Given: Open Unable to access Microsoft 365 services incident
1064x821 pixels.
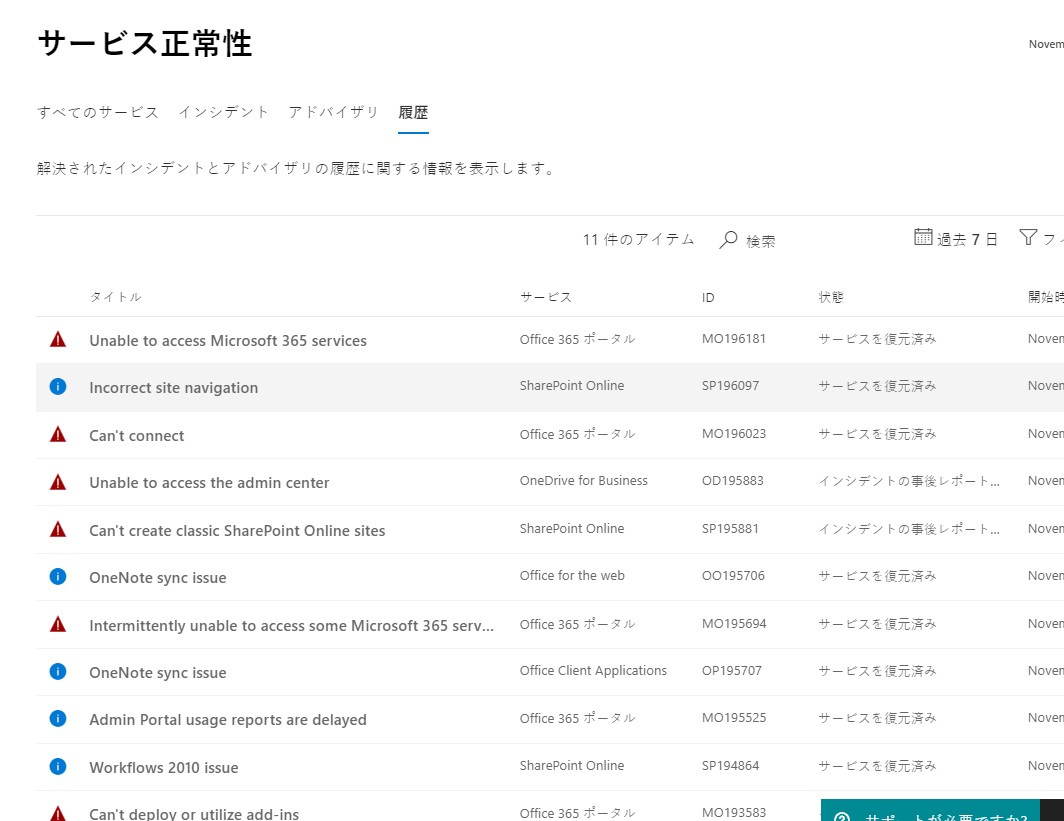Looking at the screenshot, I should (x=228, y=341).
